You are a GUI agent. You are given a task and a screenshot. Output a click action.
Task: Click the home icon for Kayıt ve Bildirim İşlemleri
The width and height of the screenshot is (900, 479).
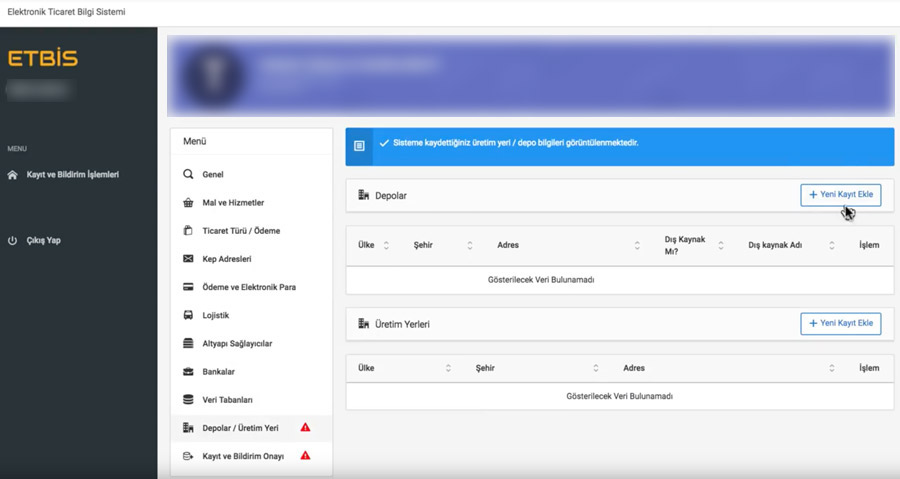click(12, 175)
